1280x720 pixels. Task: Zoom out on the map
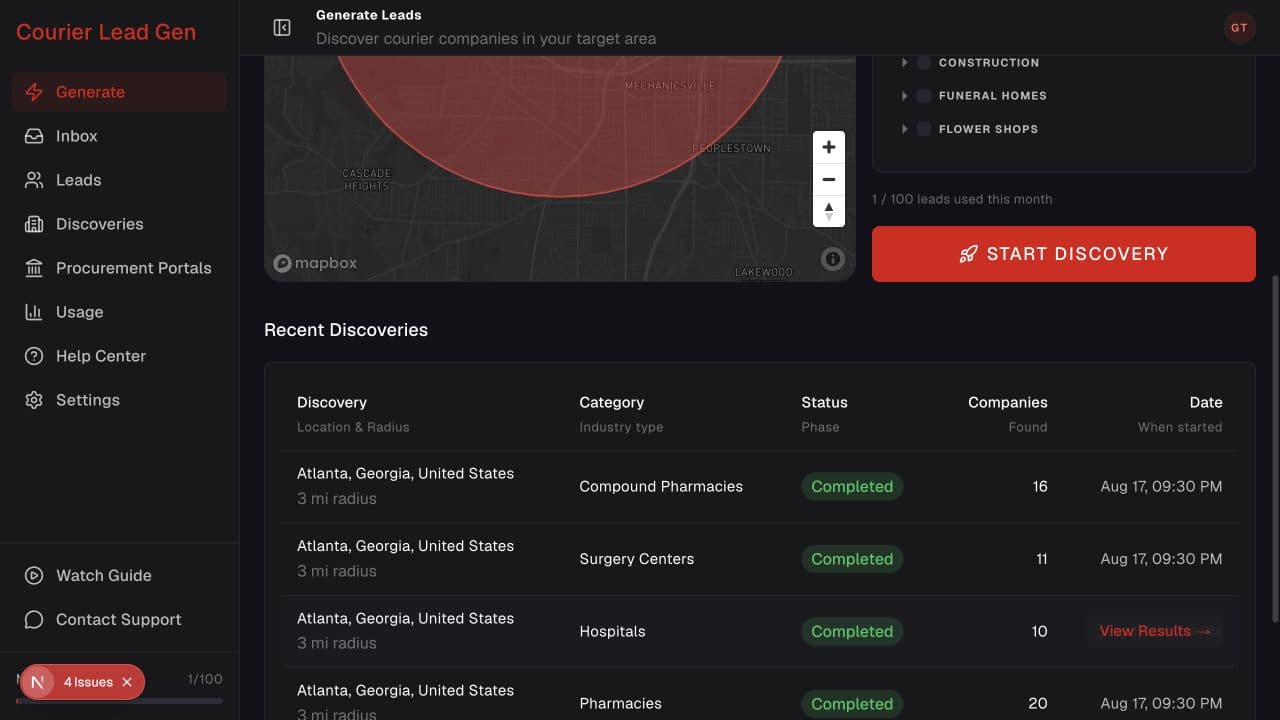[829, 180]
